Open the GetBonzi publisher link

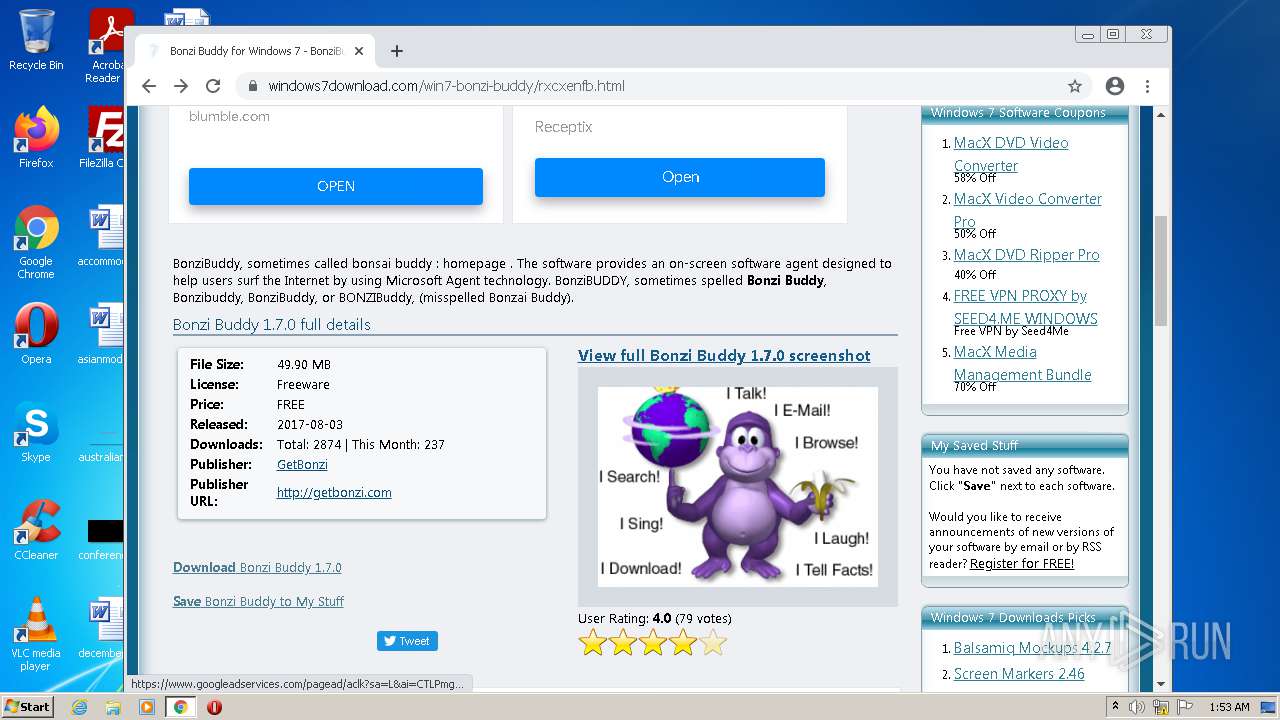pos(302,464)
